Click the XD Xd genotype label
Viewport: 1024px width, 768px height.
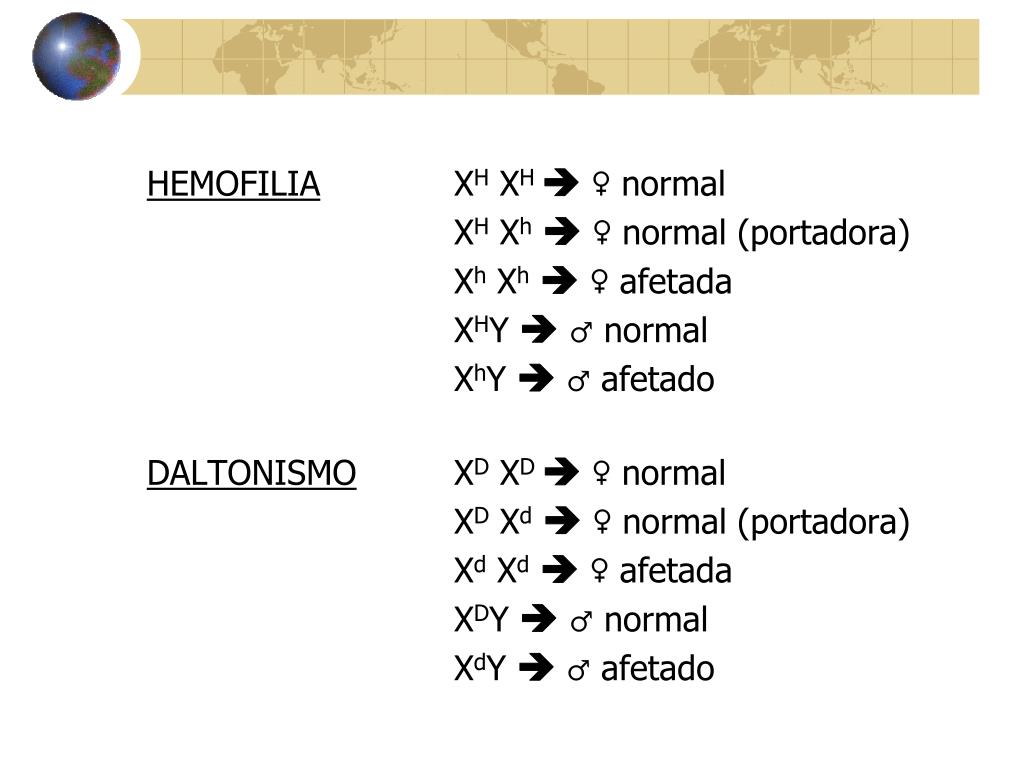coord(493,520)
